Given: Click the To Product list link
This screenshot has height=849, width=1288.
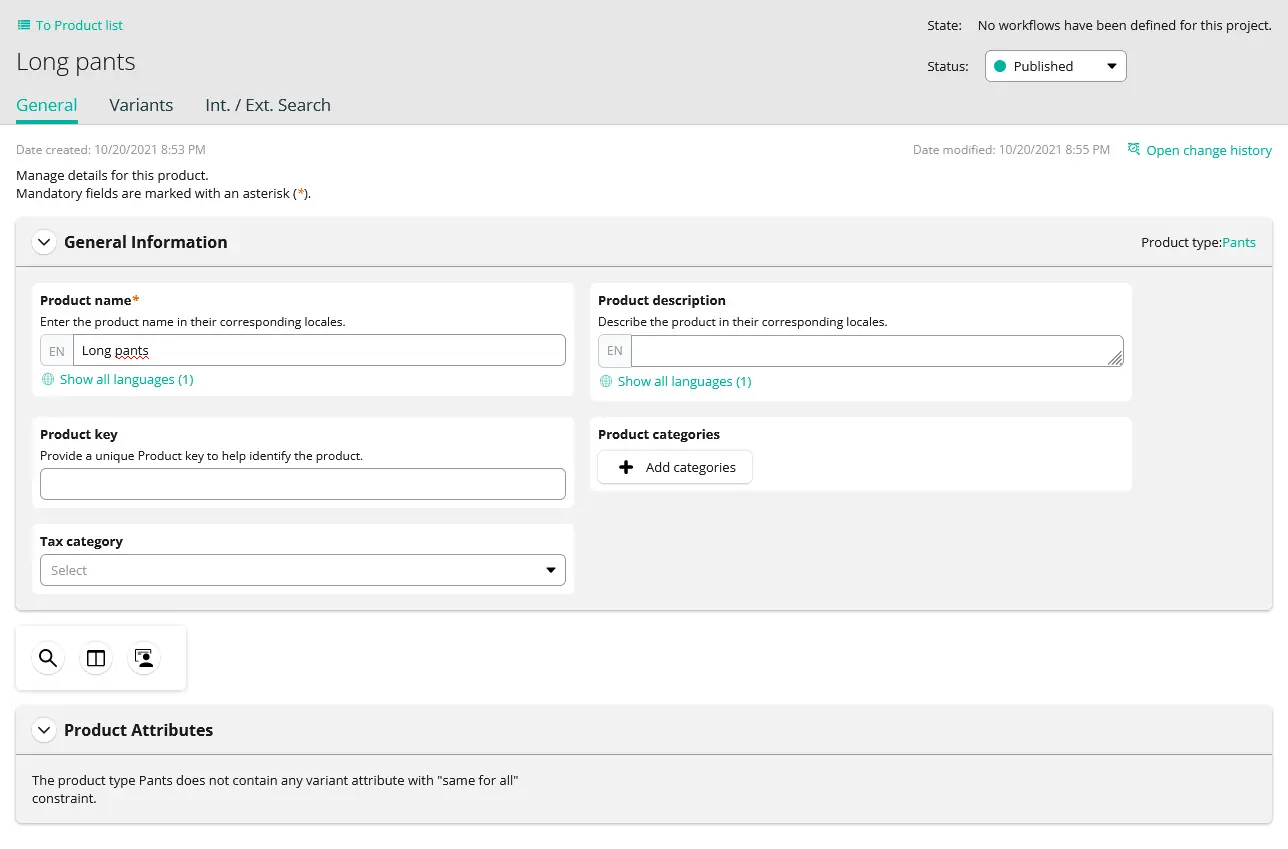Looking at the screenshot, I should point(77,25).
